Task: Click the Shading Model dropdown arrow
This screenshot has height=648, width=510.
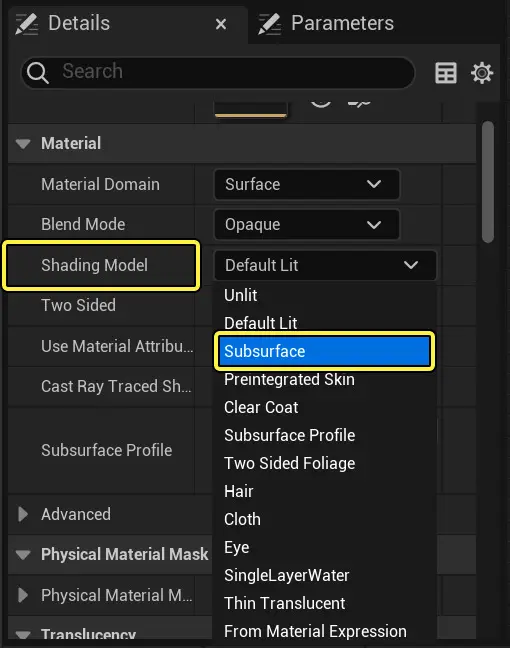Action: click(x=411, y=265)
